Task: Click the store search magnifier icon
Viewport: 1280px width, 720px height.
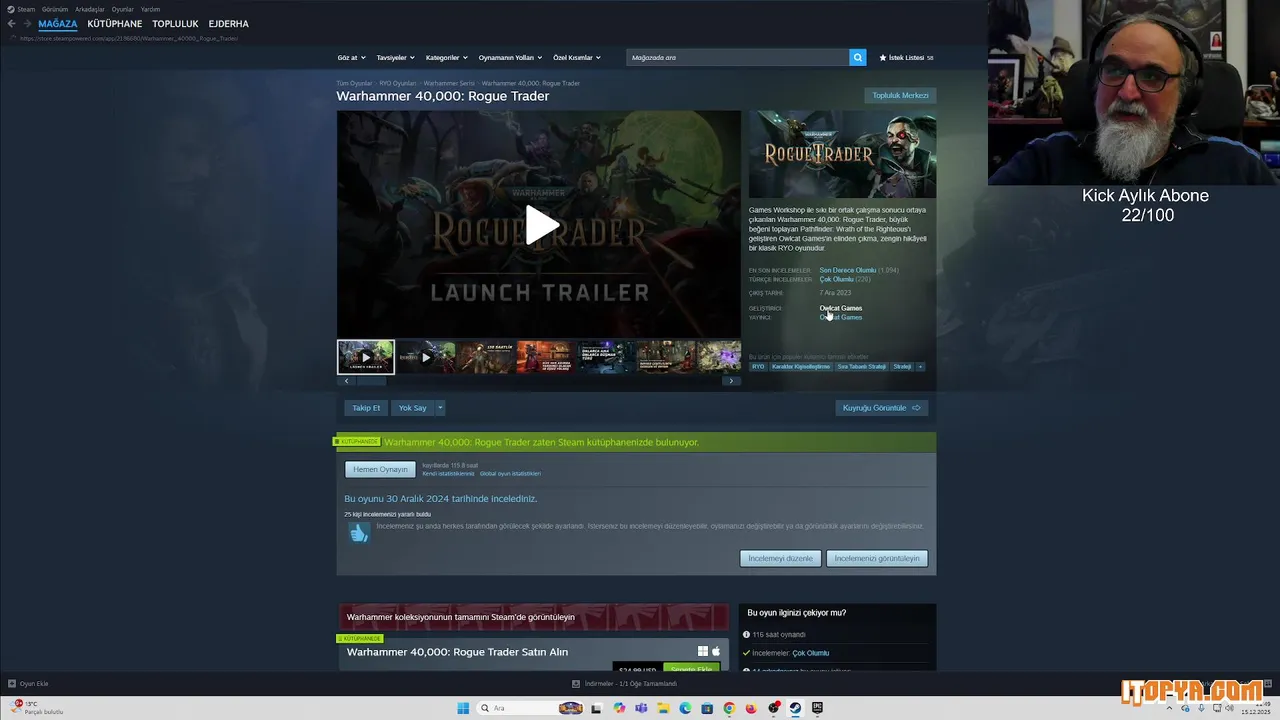Action: [x=857, y=58]
